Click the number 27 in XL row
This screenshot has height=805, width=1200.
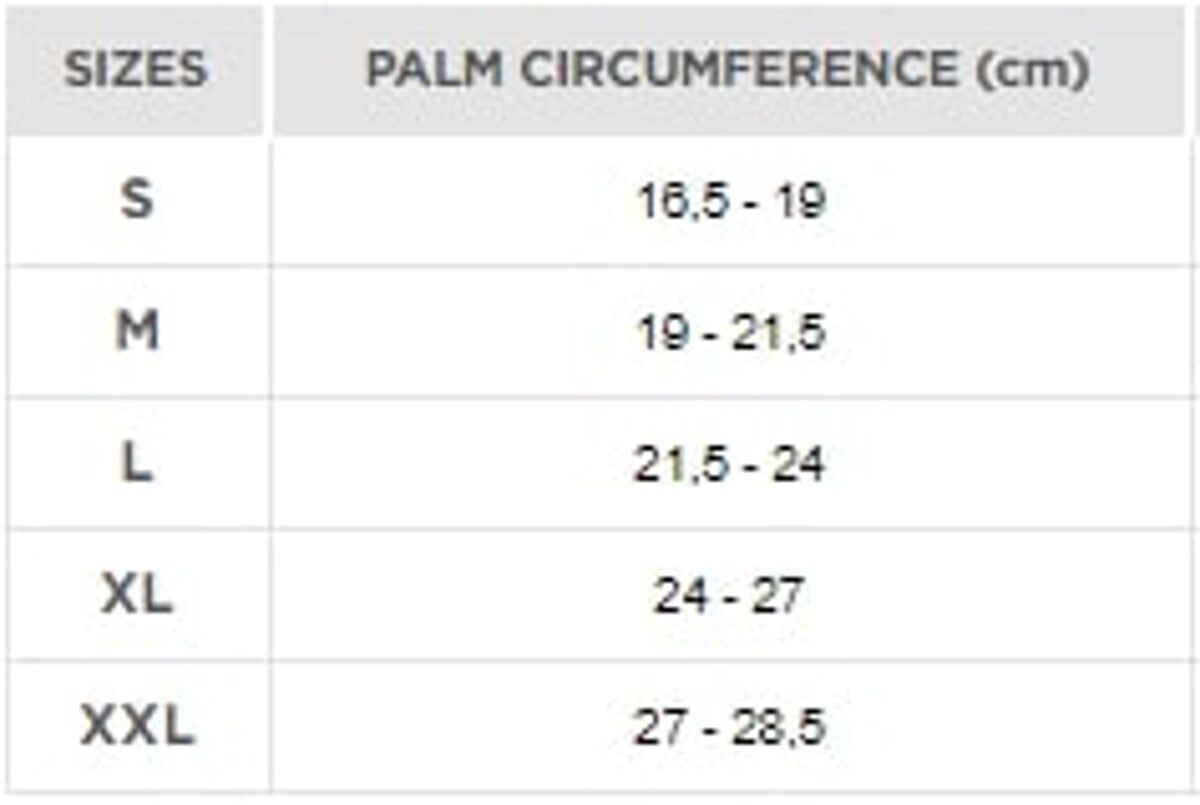point(774,597)
